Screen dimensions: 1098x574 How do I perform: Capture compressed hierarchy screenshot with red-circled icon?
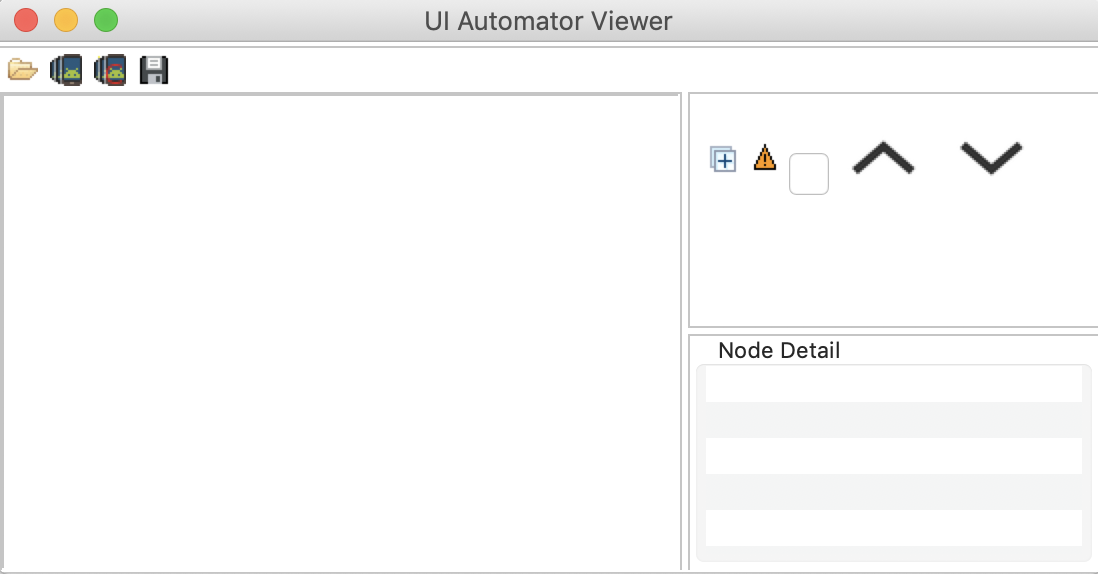click(x=110, y=70)
